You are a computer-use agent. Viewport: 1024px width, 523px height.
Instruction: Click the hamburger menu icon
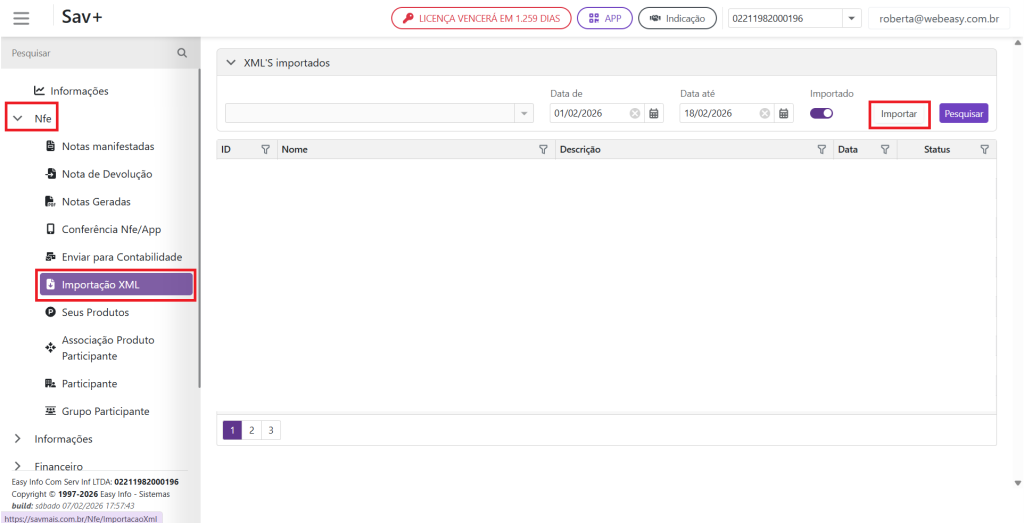pos(21,18)
